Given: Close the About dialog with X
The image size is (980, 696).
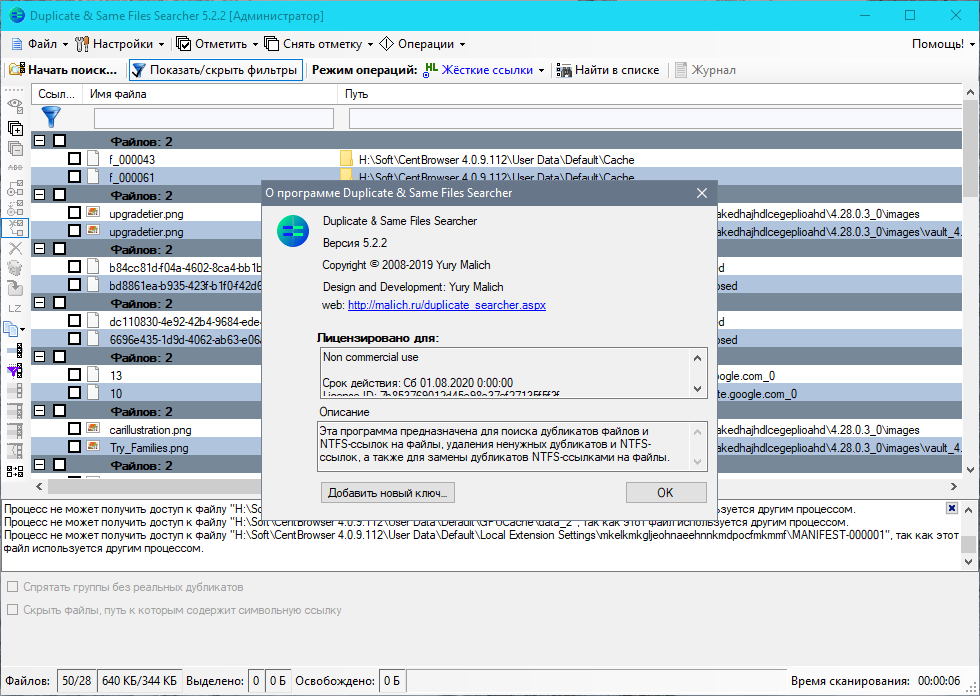Looking at the screenshot, I should click(702, 193).
